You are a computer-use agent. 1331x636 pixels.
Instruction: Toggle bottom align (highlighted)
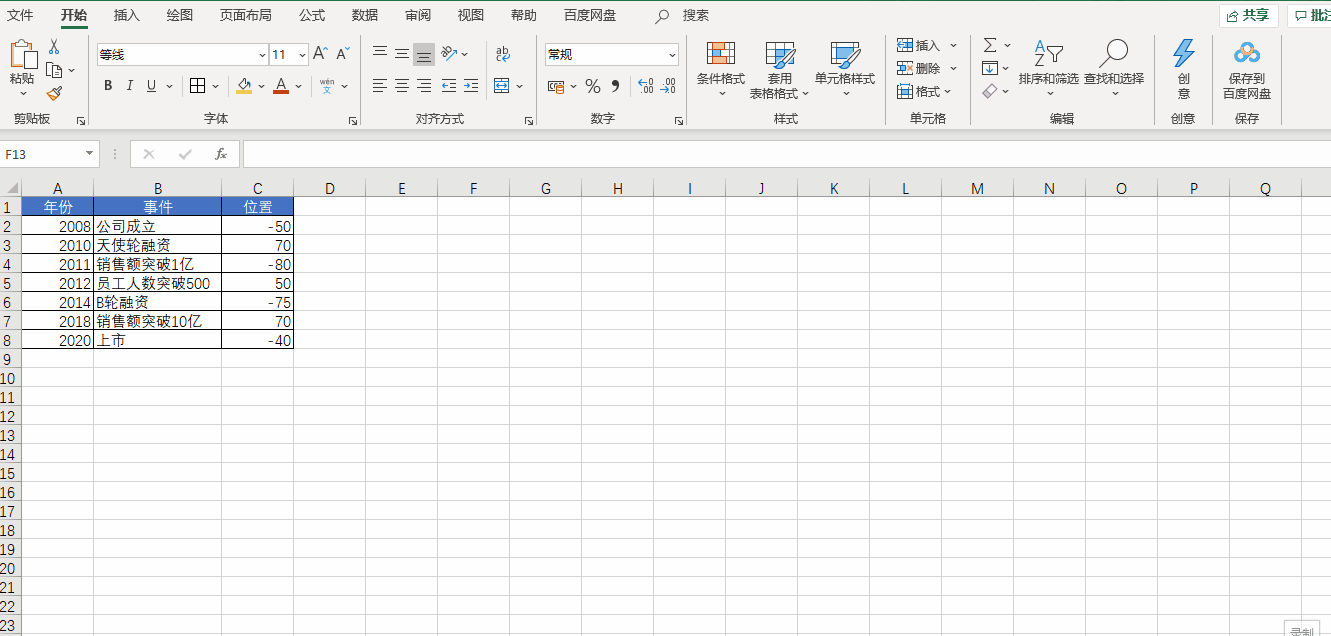[x=424, y=54]
